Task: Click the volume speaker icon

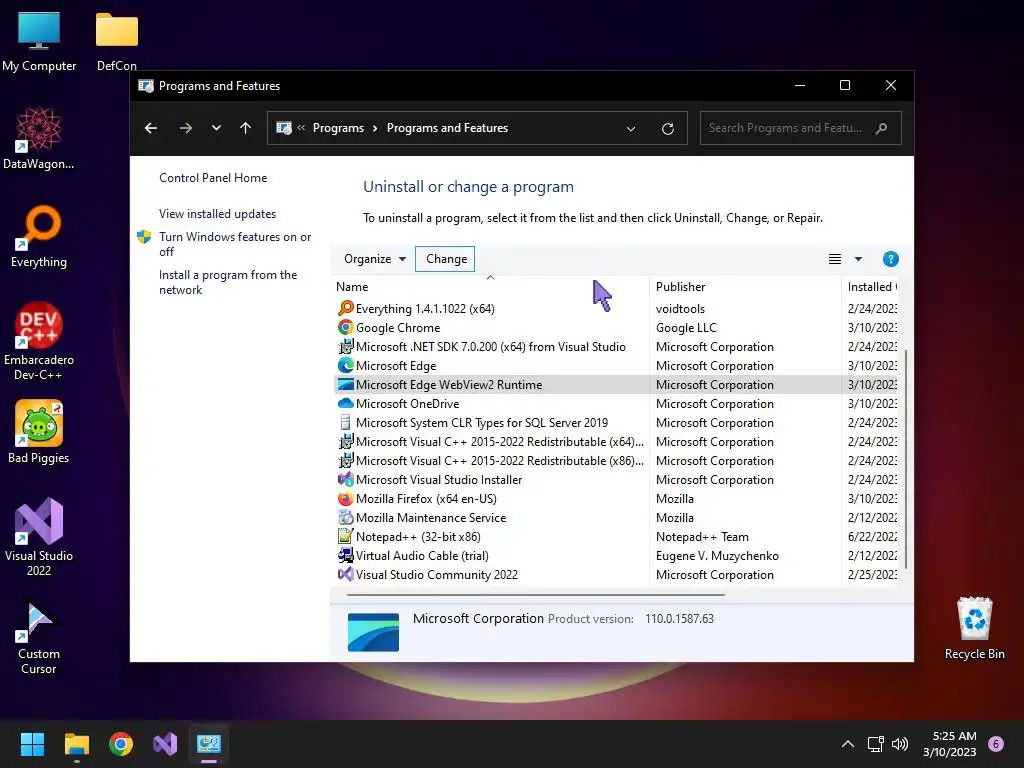Action: click(900, 744)
